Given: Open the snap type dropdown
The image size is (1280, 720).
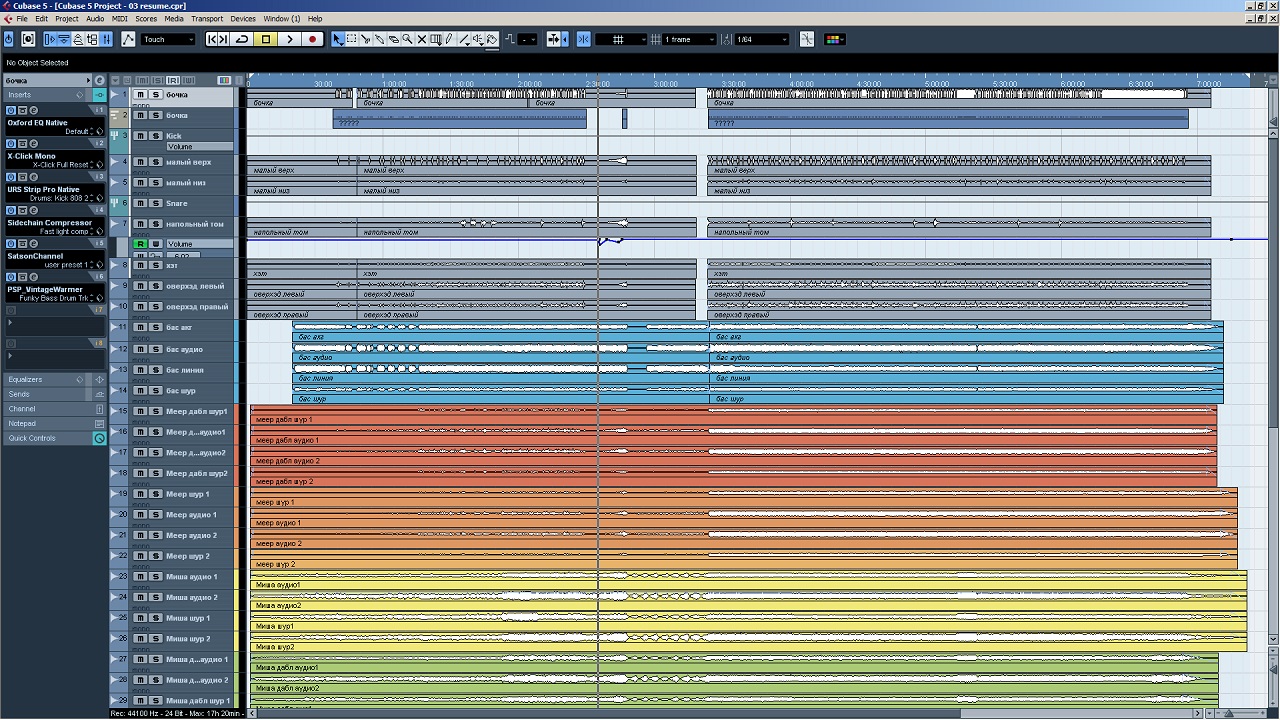Looking at the screenshot, I should point(620,39).
